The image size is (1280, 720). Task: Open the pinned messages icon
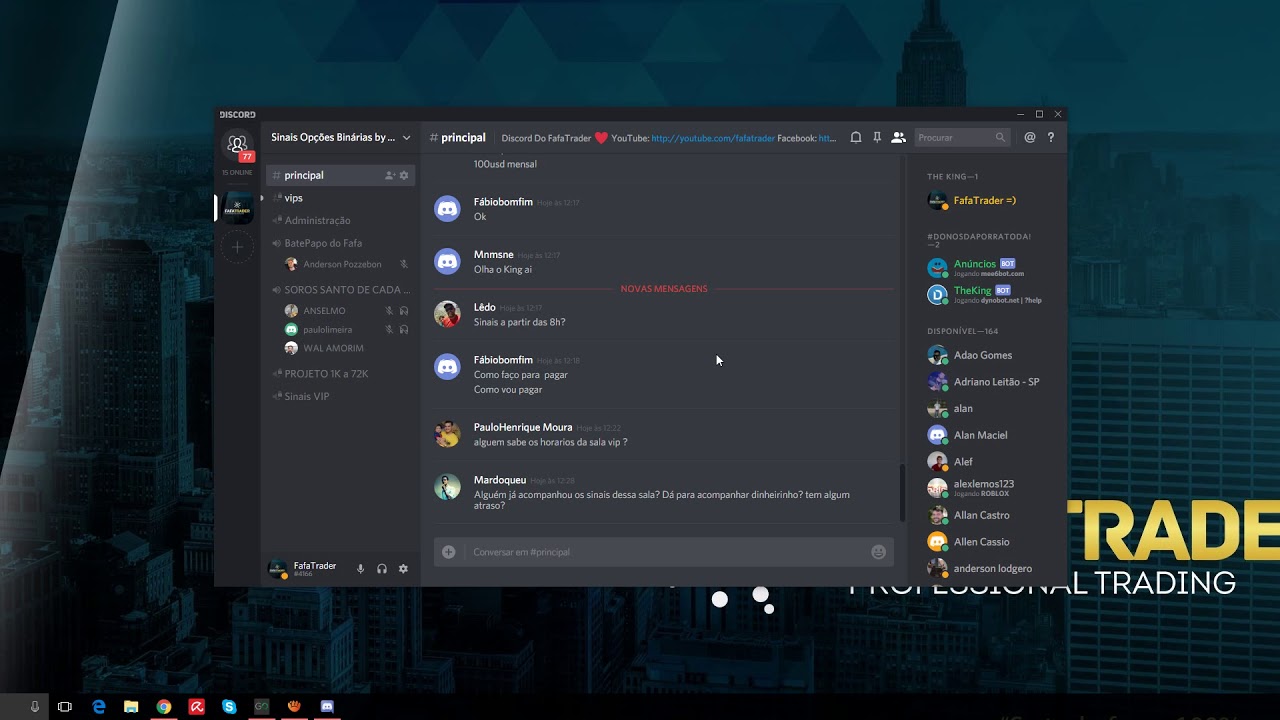point(877,137)
